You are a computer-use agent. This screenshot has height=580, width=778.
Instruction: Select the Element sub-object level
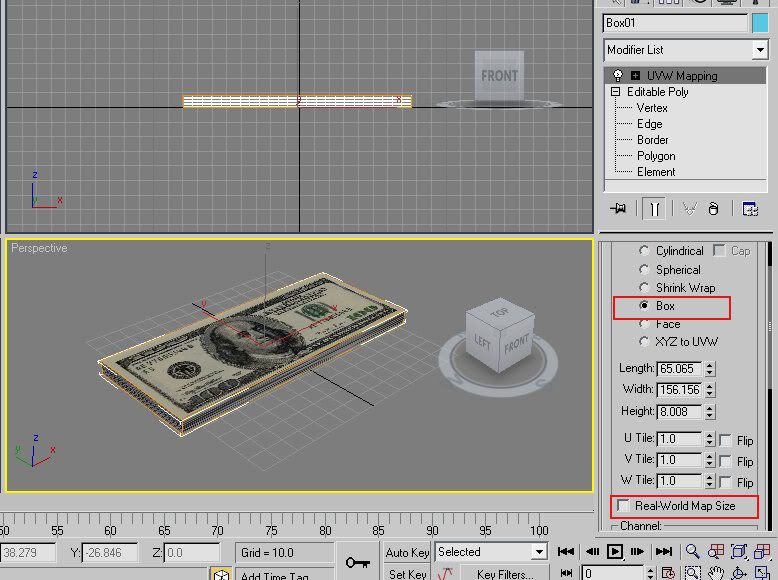[656, 172]
